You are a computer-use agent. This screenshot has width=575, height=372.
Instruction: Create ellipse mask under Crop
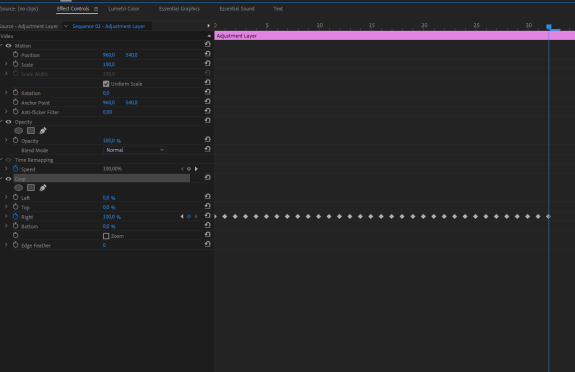[x=18, y=188]
